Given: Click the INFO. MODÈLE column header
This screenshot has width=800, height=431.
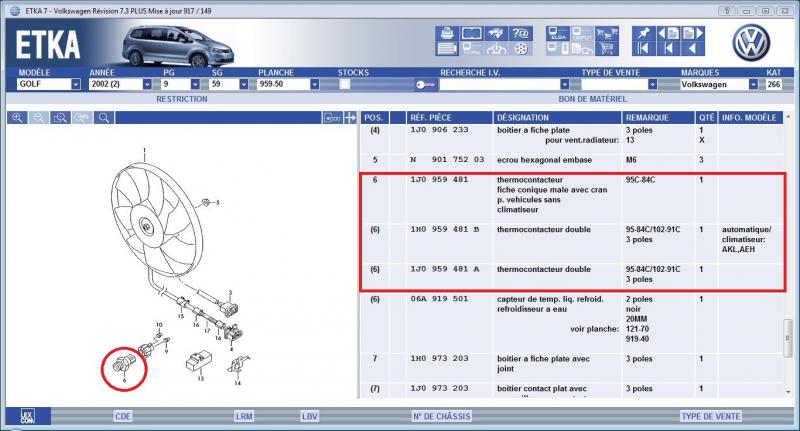Looking at the screenshot, I should point(749,118).
